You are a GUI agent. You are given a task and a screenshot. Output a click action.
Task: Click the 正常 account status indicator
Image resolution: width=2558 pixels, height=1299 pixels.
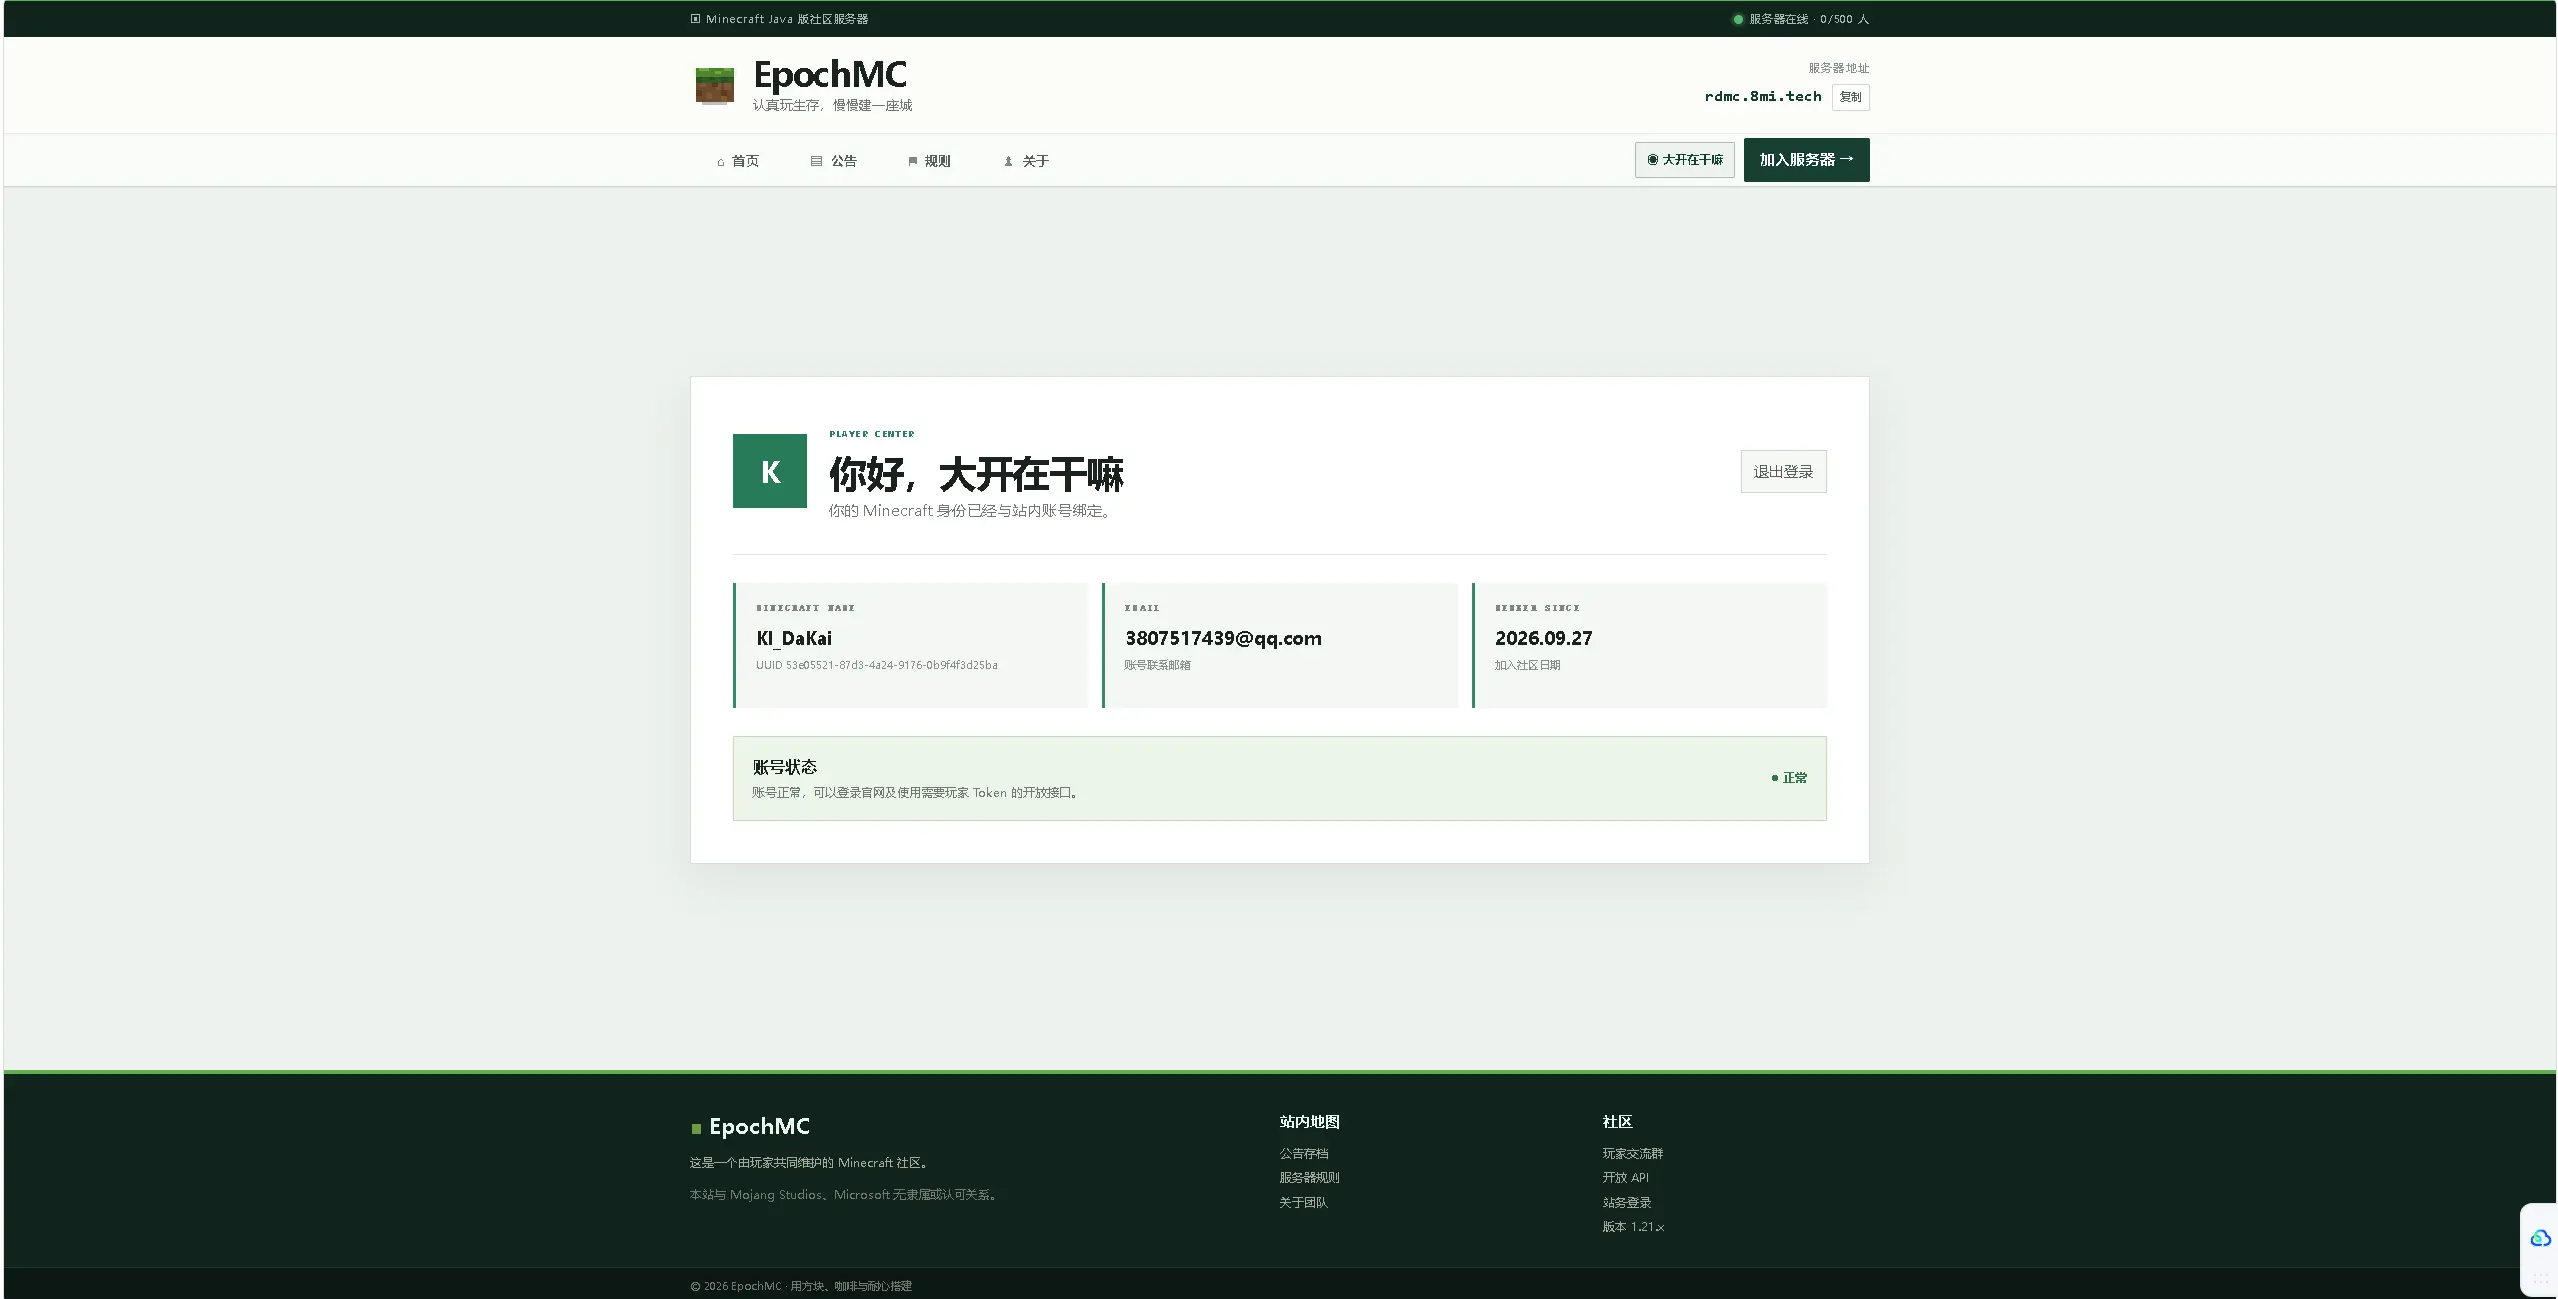(1789, 778)
